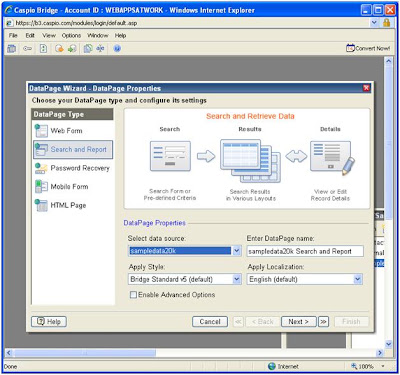This screenshot has width=400, height=375.
Task: Click the horizontal scrollbar left arrow
Action: [x=9, y=353]
